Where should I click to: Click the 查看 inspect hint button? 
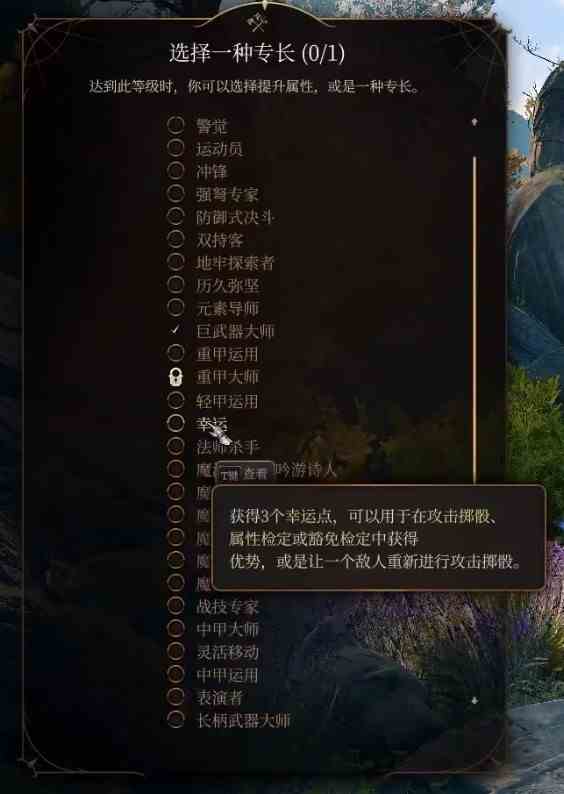(245, 473)
